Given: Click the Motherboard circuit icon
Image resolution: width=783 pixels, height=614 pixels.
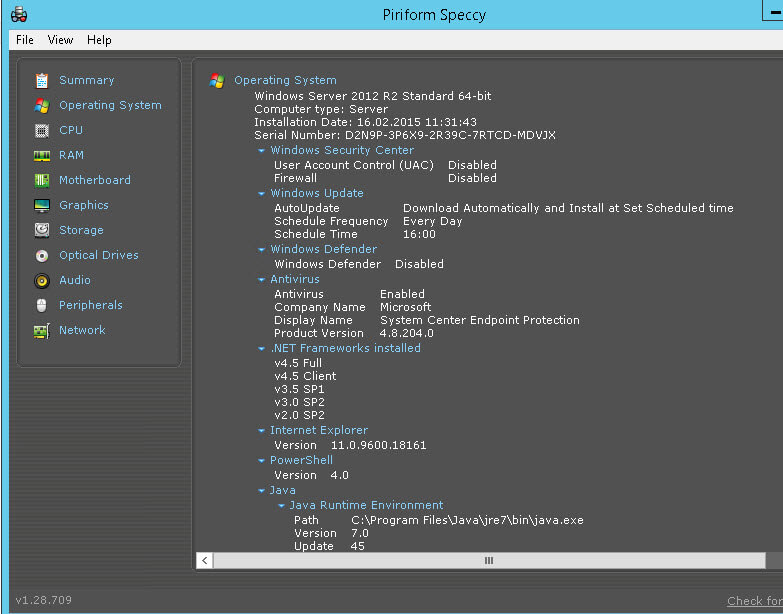Looking at the screenshot, I should 42,180.
